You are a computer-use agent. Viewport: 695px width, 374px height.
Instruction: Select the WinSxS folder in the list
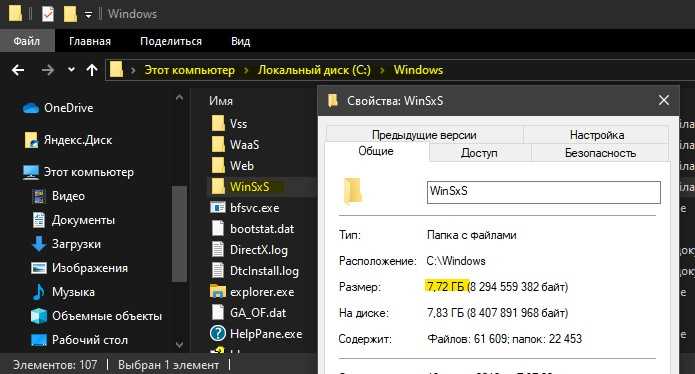pos(249,187)
